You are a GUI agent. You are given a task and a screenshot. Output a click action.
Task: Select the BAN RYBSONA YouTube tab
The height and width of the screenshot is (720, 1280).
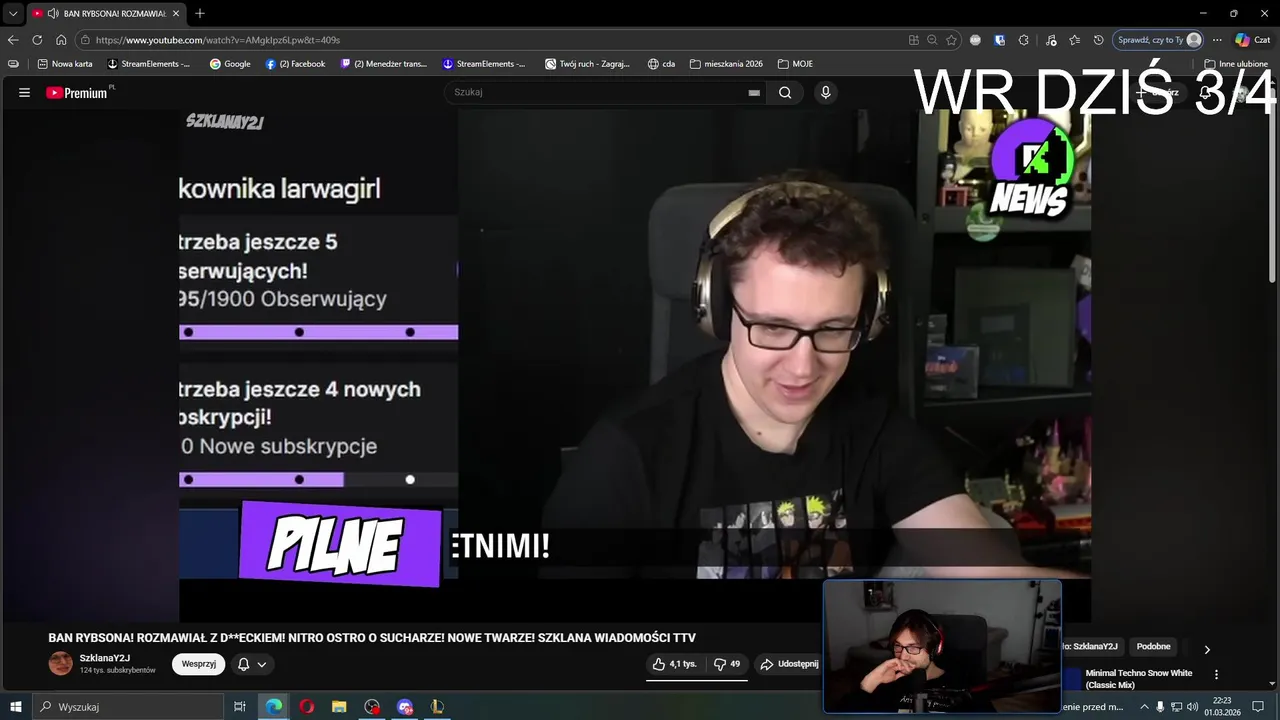coord(106,14)
